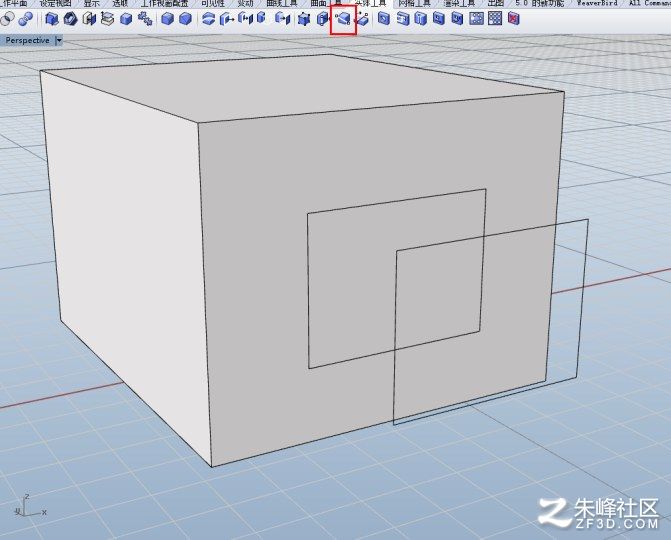Click the solid control points cube icon
671x540 pixels.
coord(304,19)
